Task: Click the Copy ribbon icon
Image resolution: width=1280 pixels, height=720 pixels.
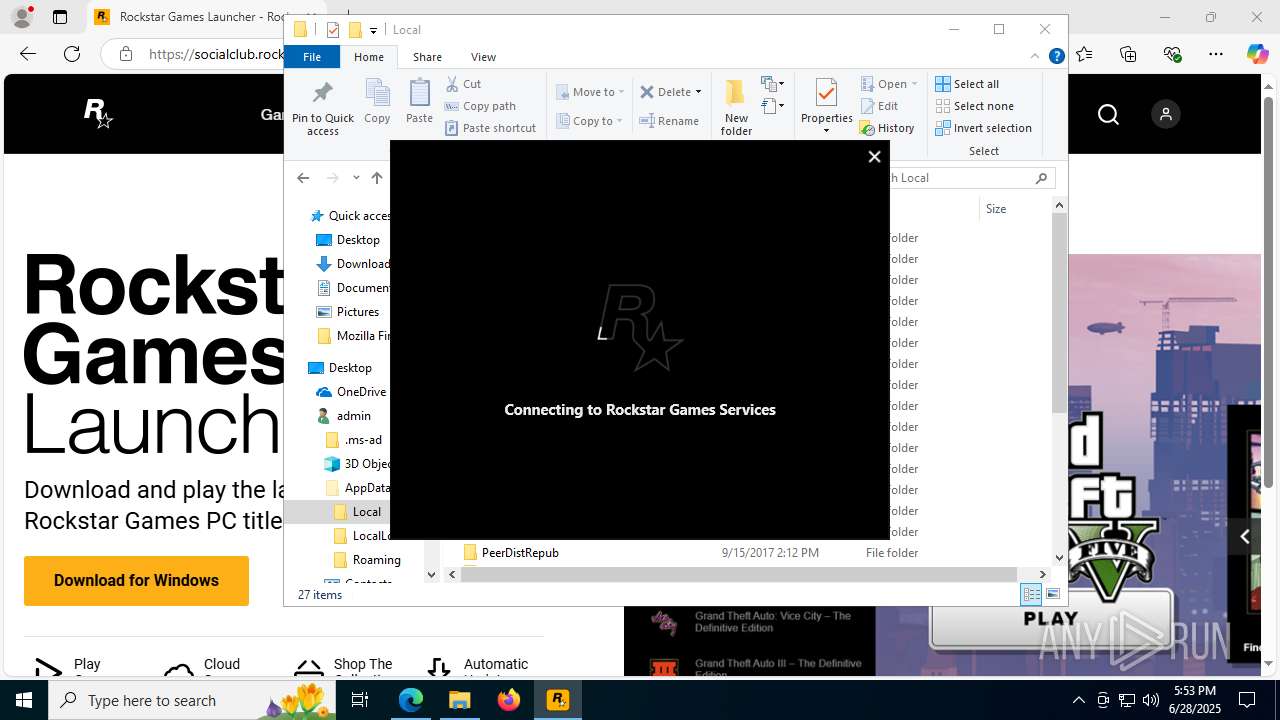Action: (x=377, y=102)
